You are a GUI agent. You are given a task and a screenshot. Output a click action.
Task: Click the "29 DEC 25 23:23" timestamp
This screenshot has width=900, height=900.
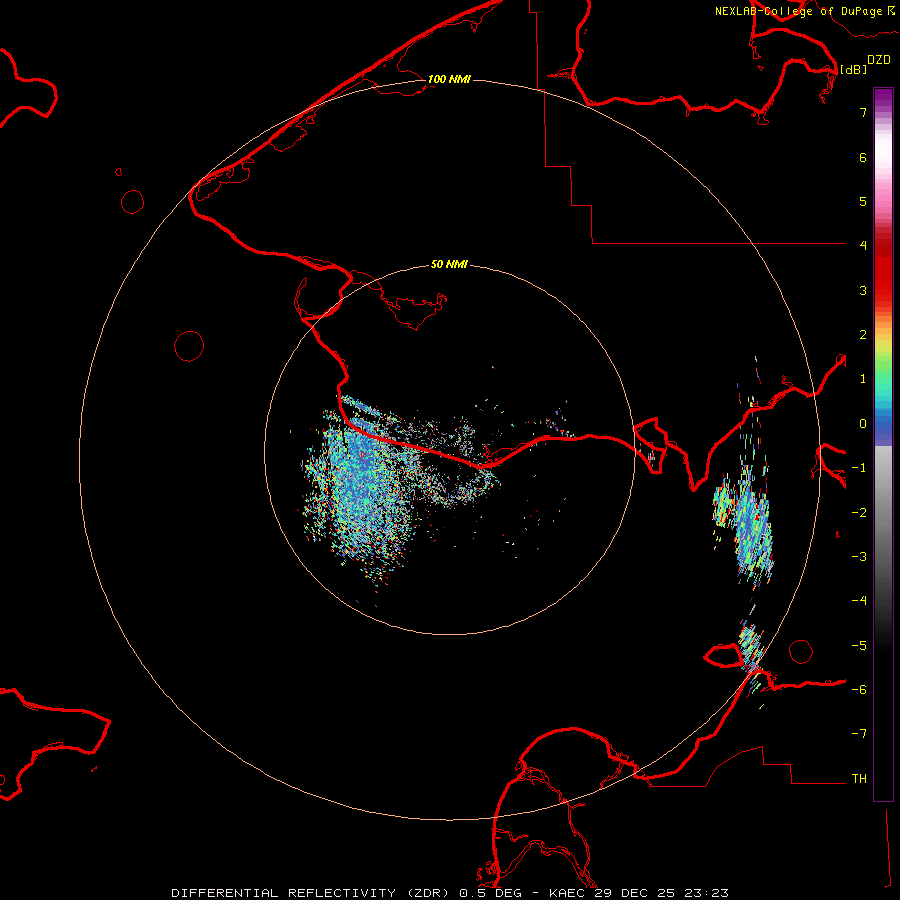tap(661, 893)
